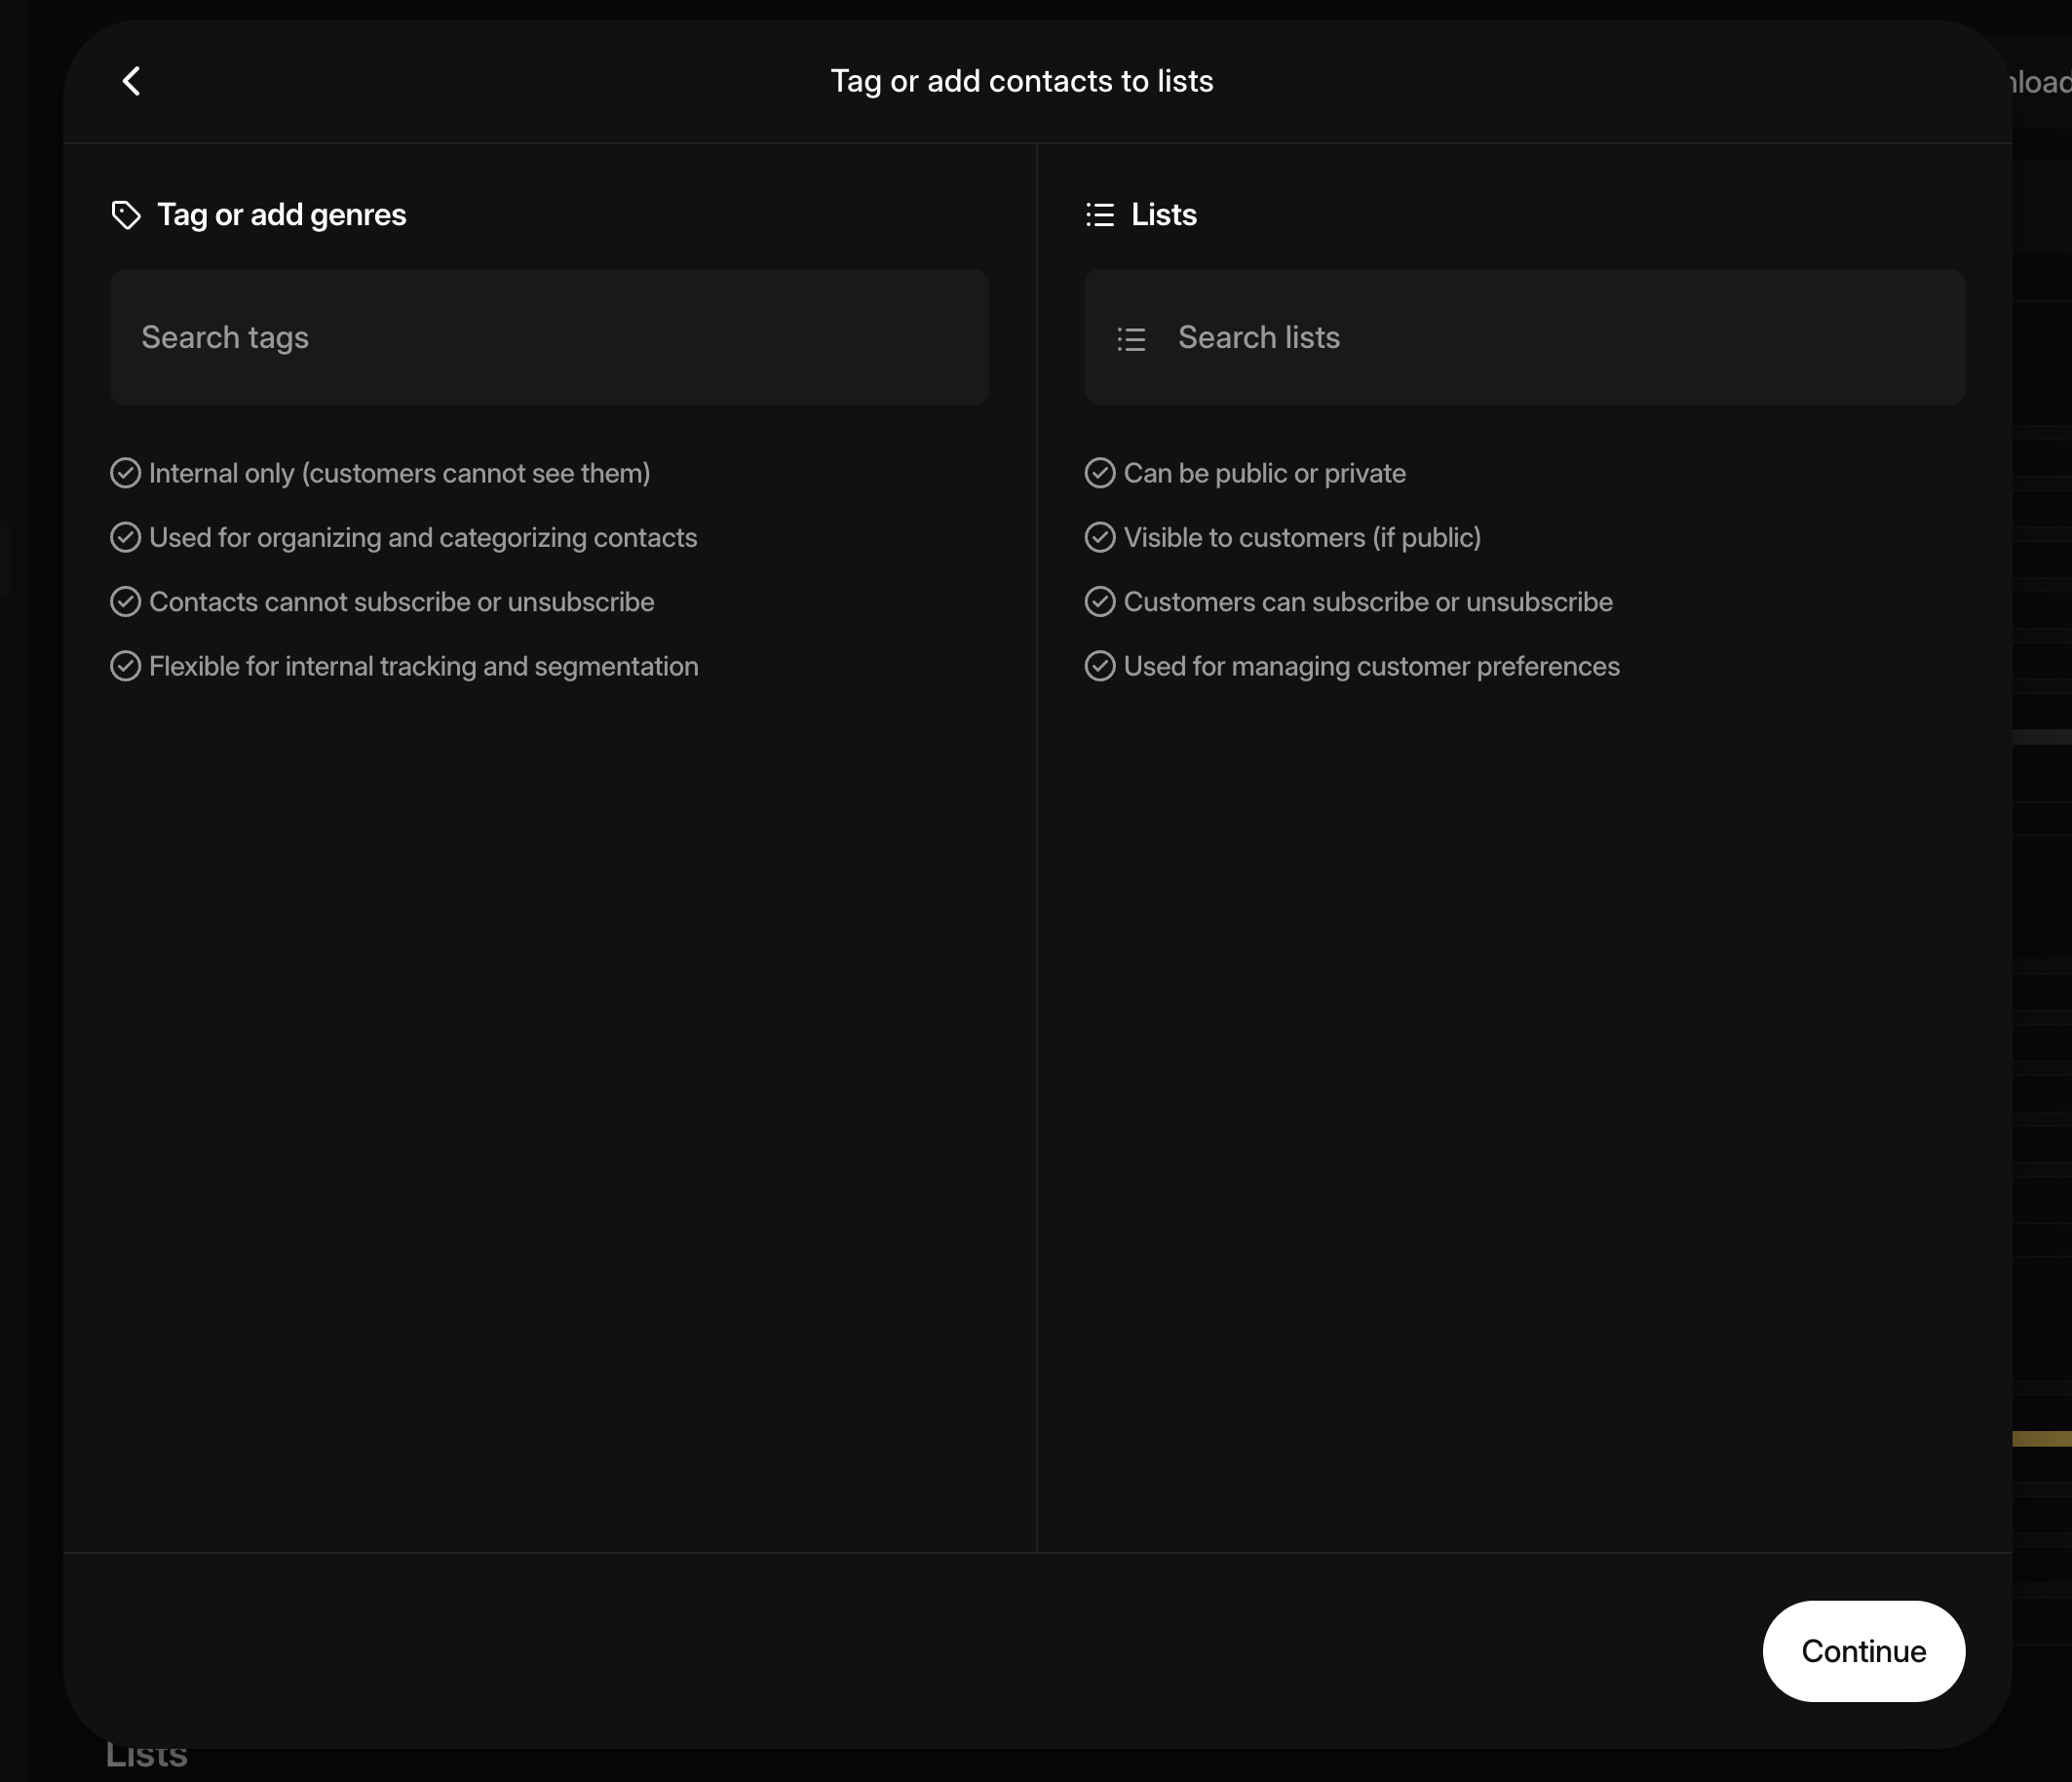Screen dimensions: 2072x1782
Task: Click the back arrow in the dialog header
Action: [x=131, y=81]
